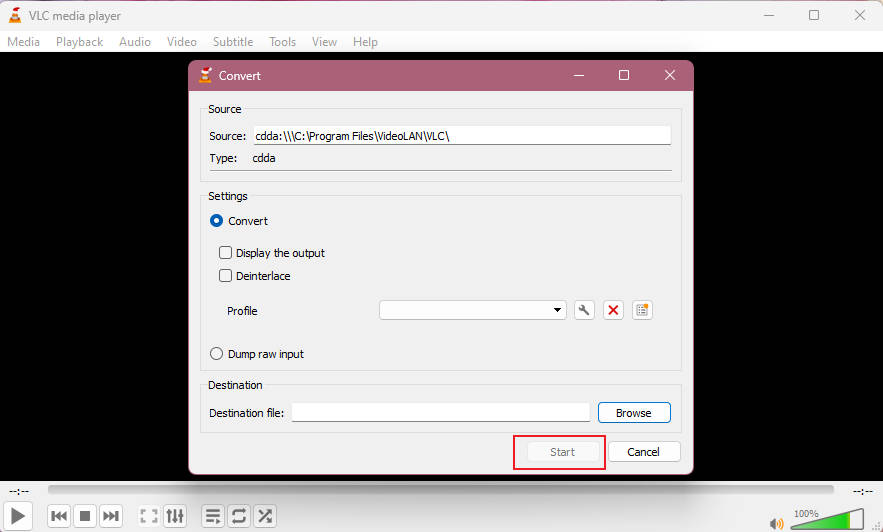Adjust the volume slider at 100%
Image resolution: width=883 pixels, height=532 pixels.
click(x=827, y=519)
